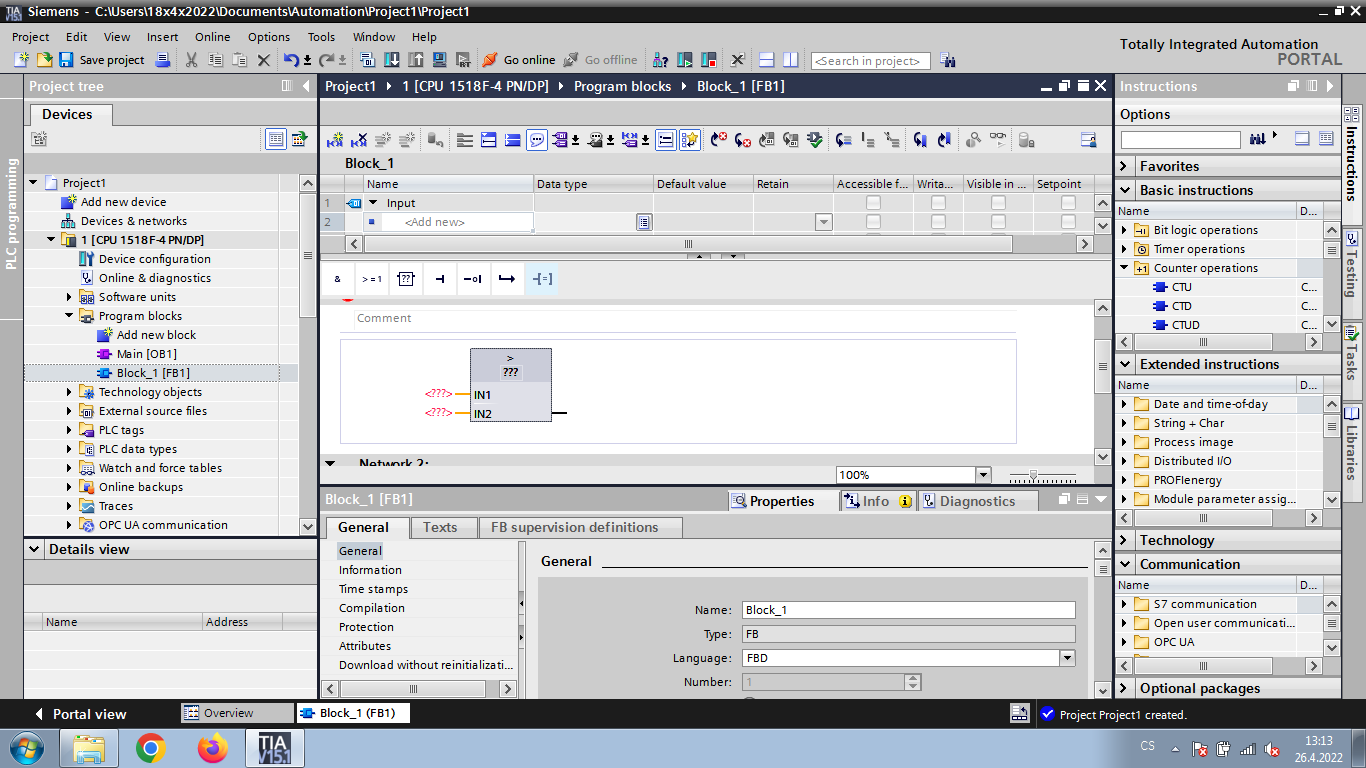1366x768 pixels.
Task: Open the Windows Start menu
Action: (x=27, y=748)
